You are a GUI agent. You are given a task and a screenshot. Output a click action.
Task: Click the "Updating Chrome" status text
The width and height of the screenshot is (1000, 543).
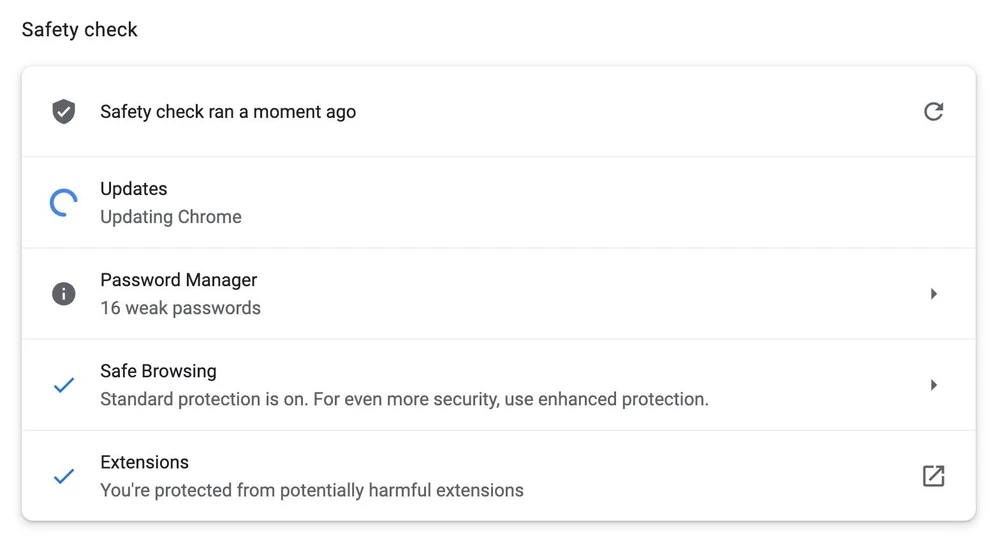click(x=171, y=217)
